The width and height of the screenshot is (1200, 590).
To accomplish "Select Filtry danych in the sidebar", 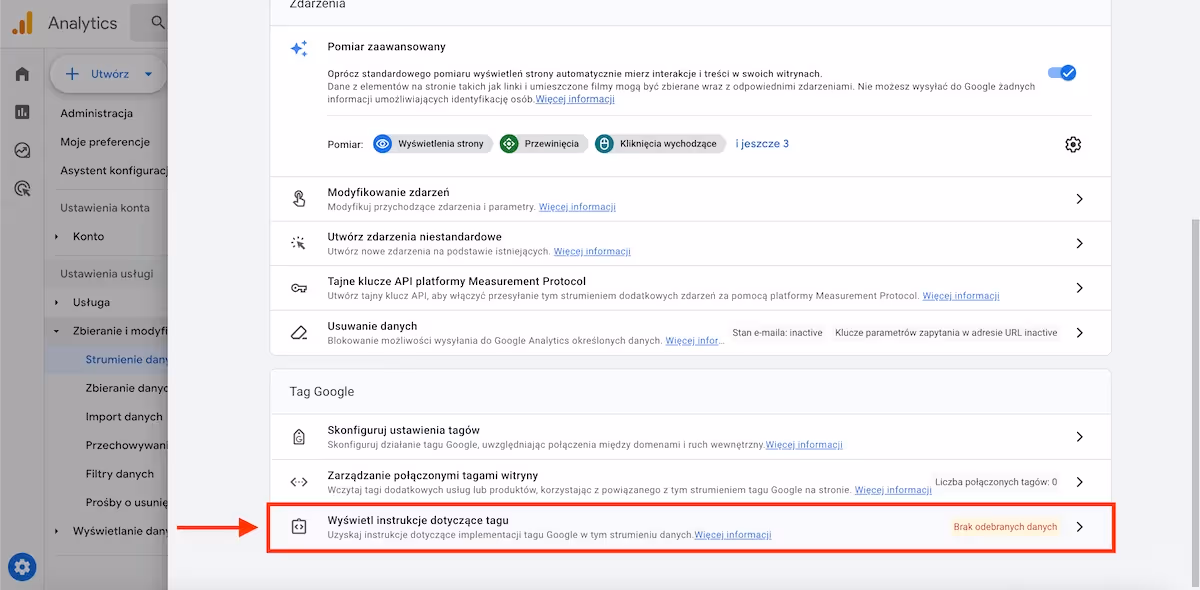I will point(120,474).
